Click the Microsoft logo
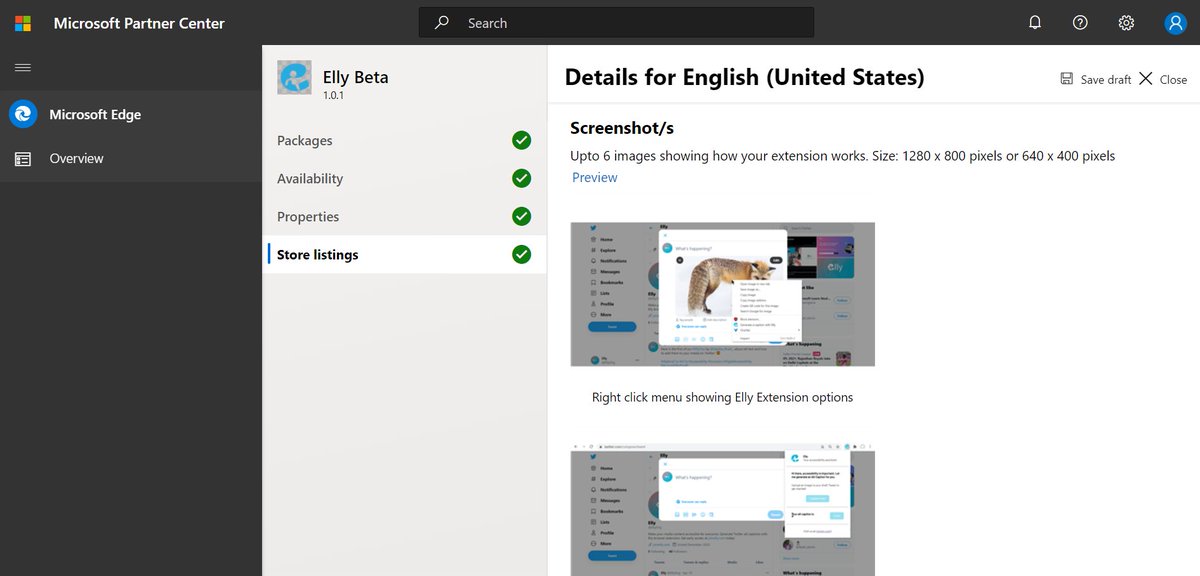The height and width of the screenshot is (576, 1200). click(x=22, y=22)
